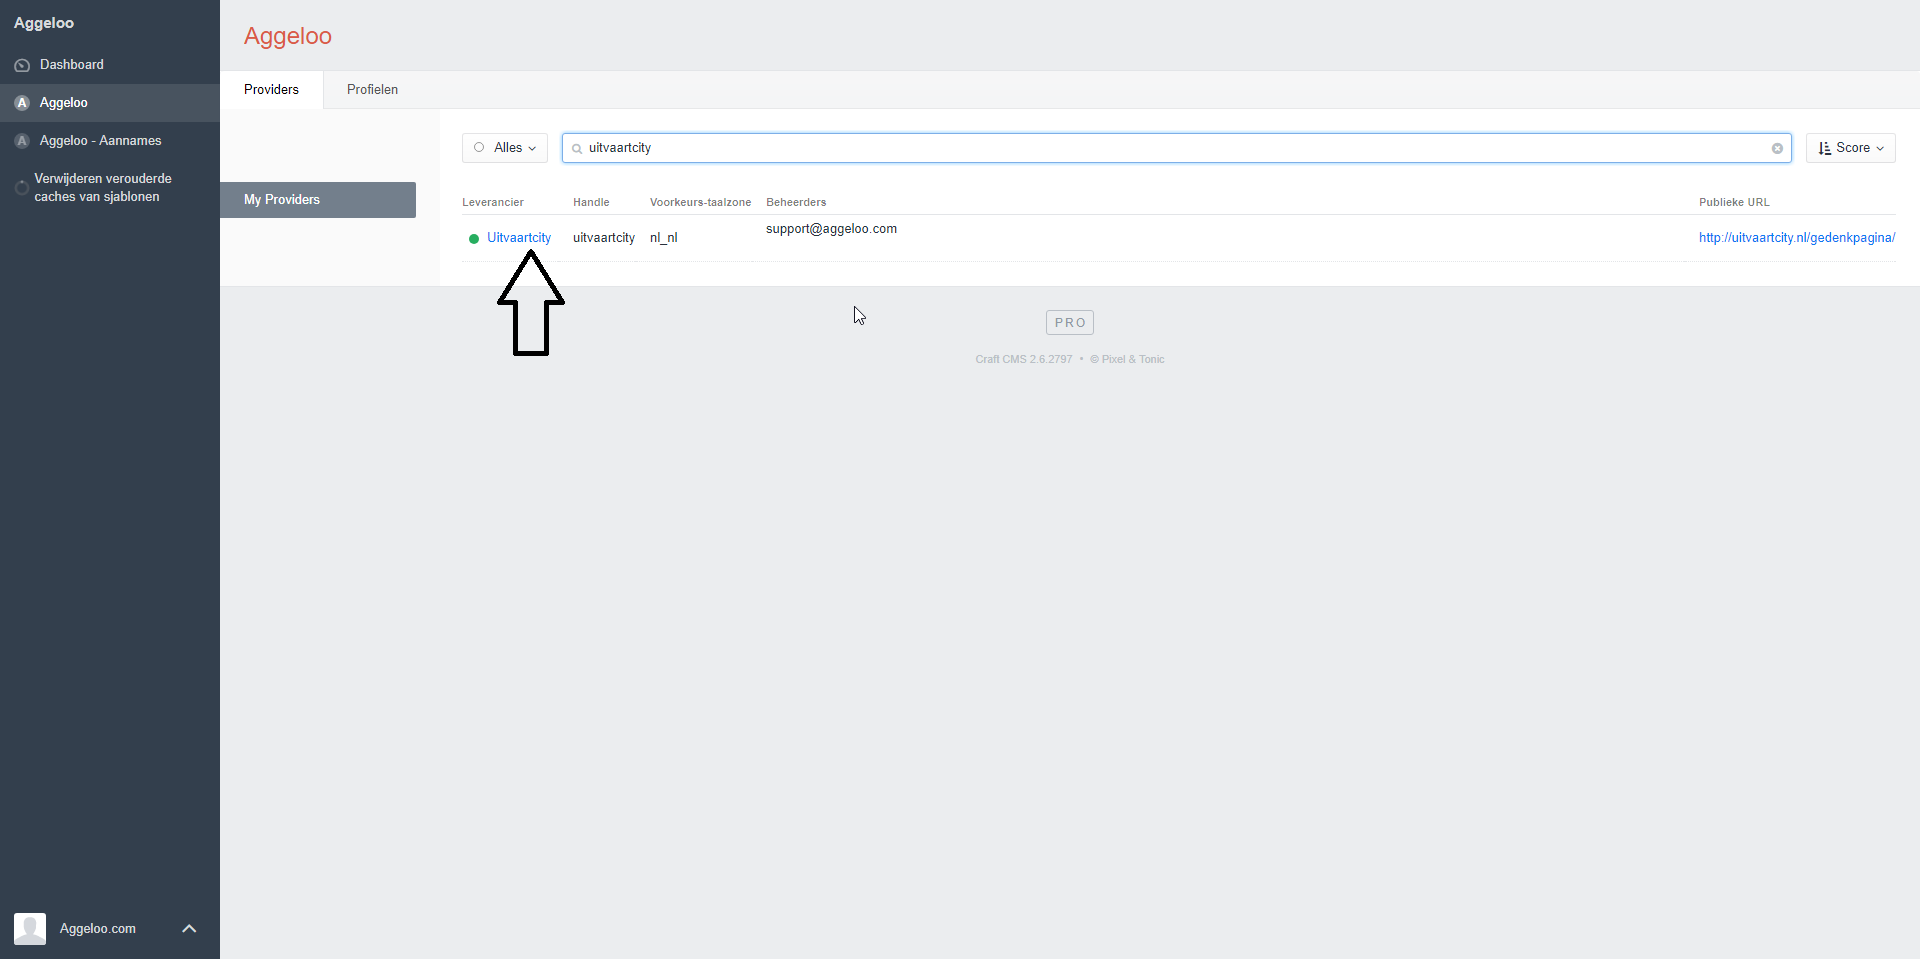Click support@aggeloo.com admin cell

click(831, 229)
